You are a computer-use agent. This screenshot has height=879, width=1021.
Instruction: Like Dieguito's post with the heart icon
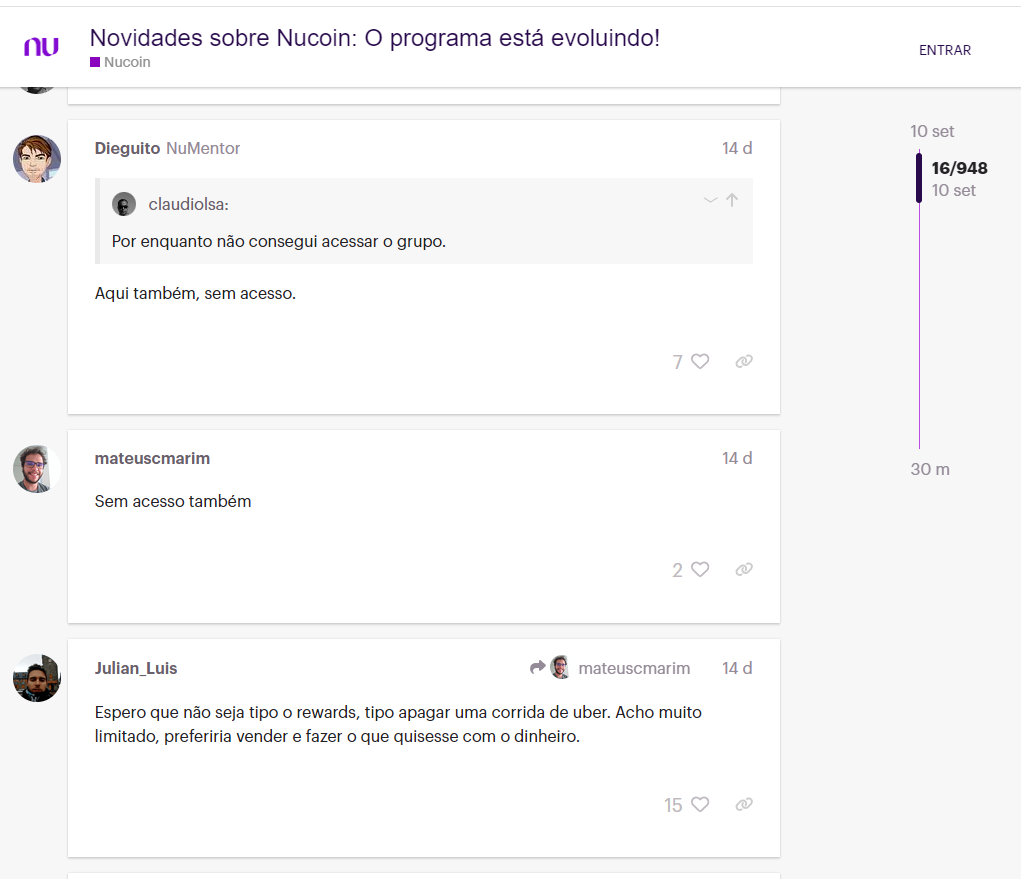[x=700, y=361]
